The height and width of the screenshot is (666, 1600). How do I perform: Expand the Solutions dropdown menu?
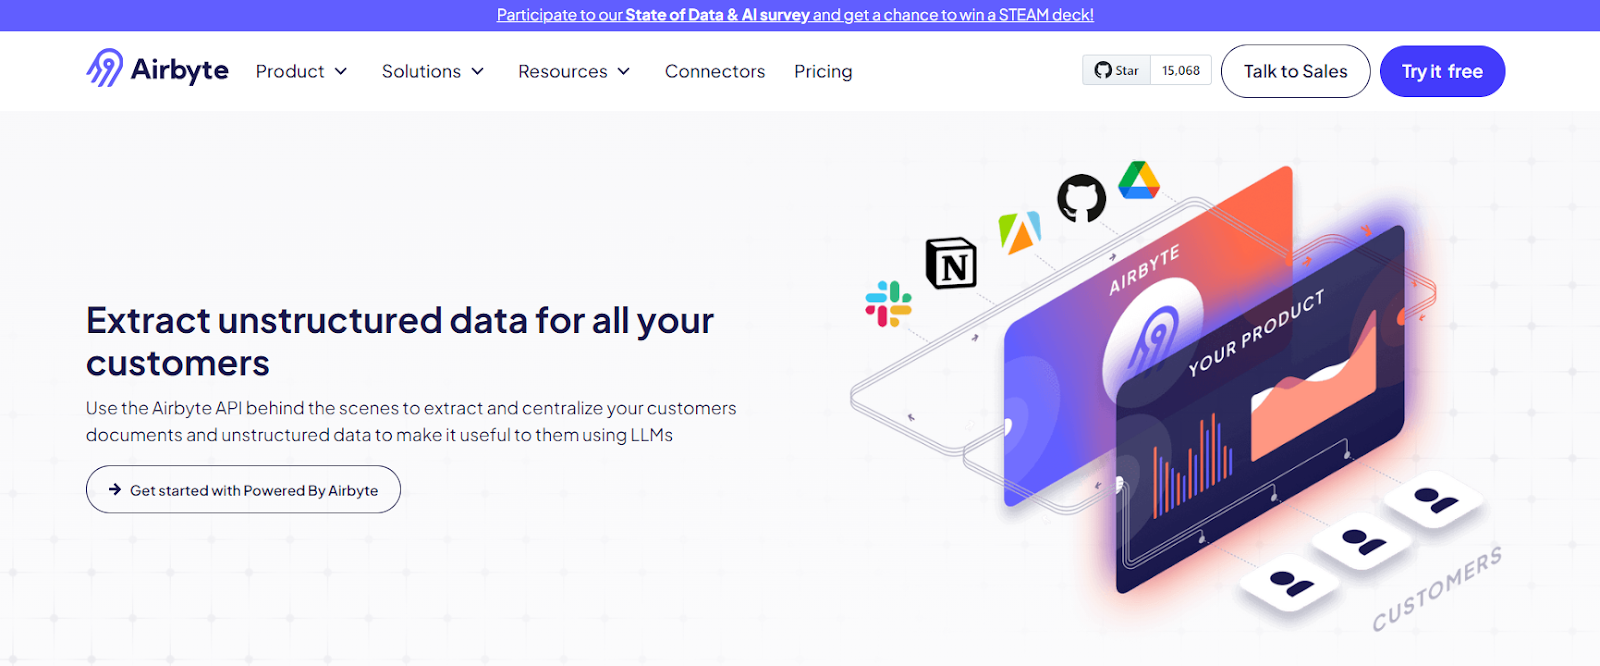[433, 71]
